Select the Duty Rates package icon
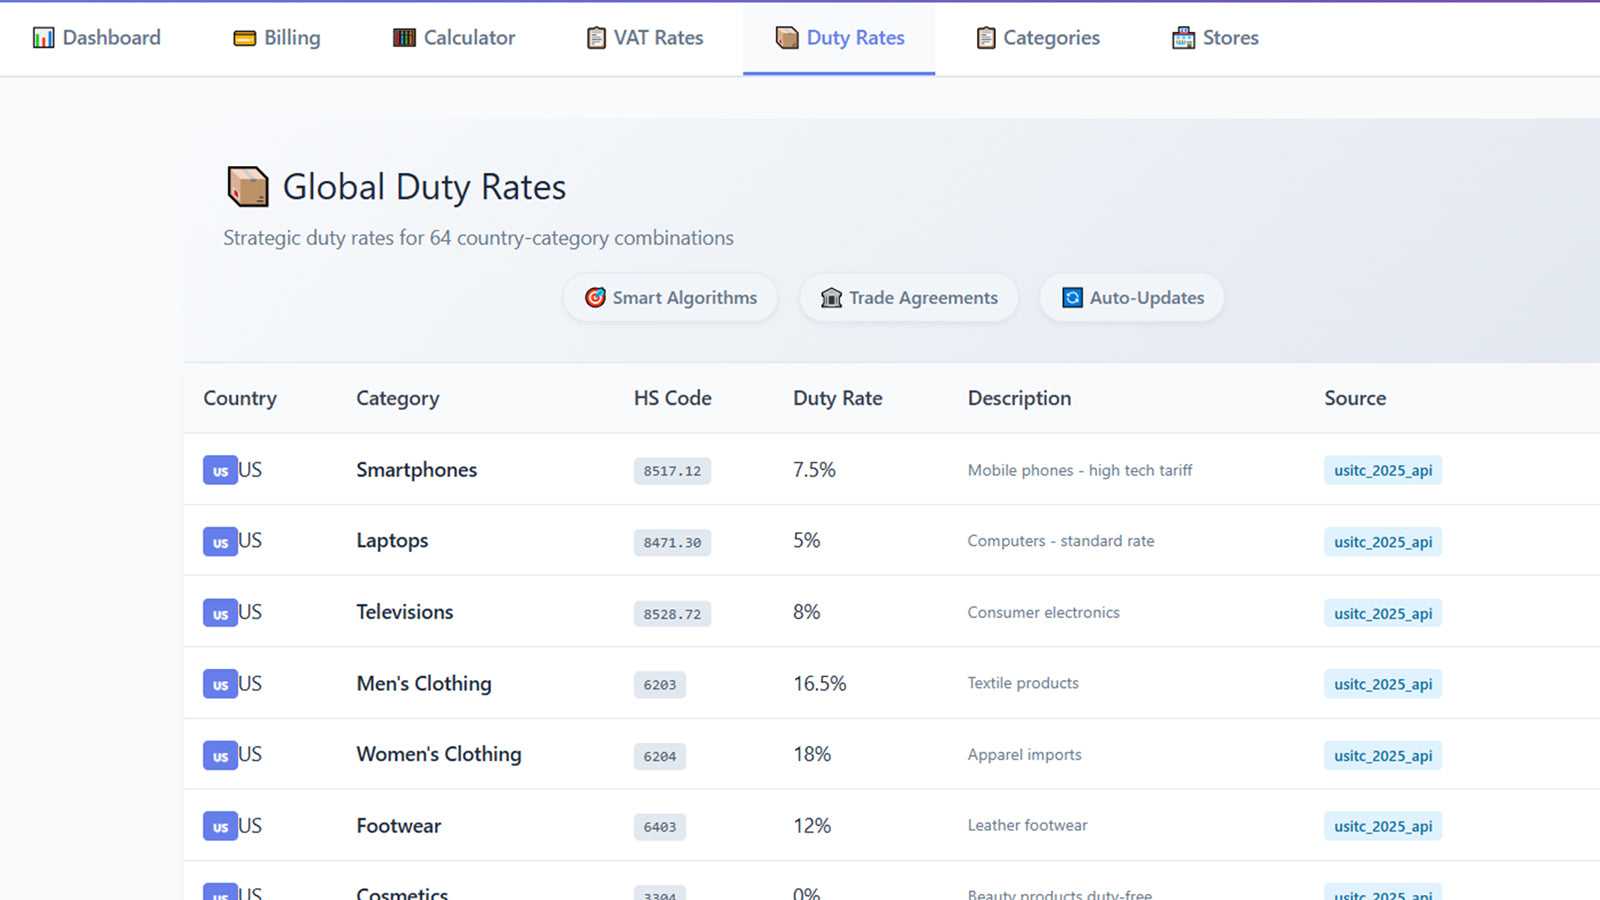The height and width of the screenshot is (900, 1600). [787, 38]
